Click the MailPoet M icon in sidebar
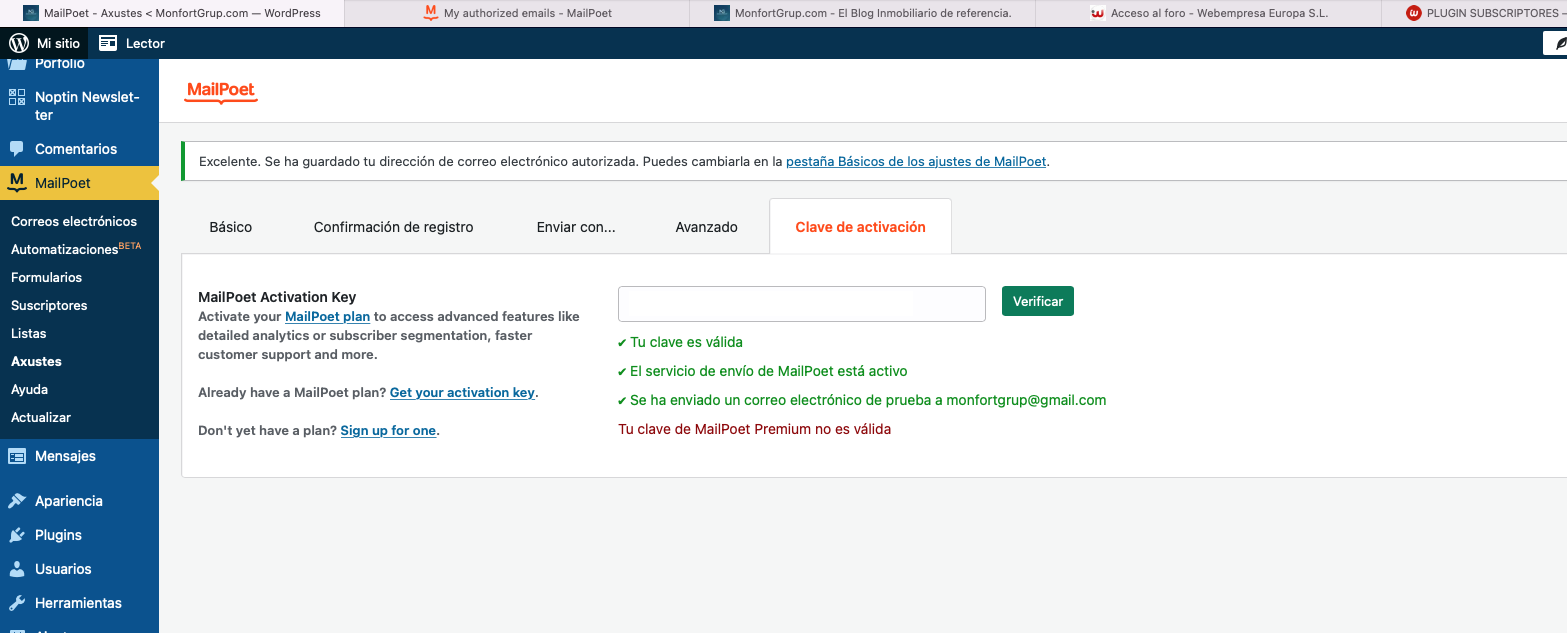Image resolution: width=1567 pixels, height=633 pixels. pyautogui.click(x=17, y=182)
